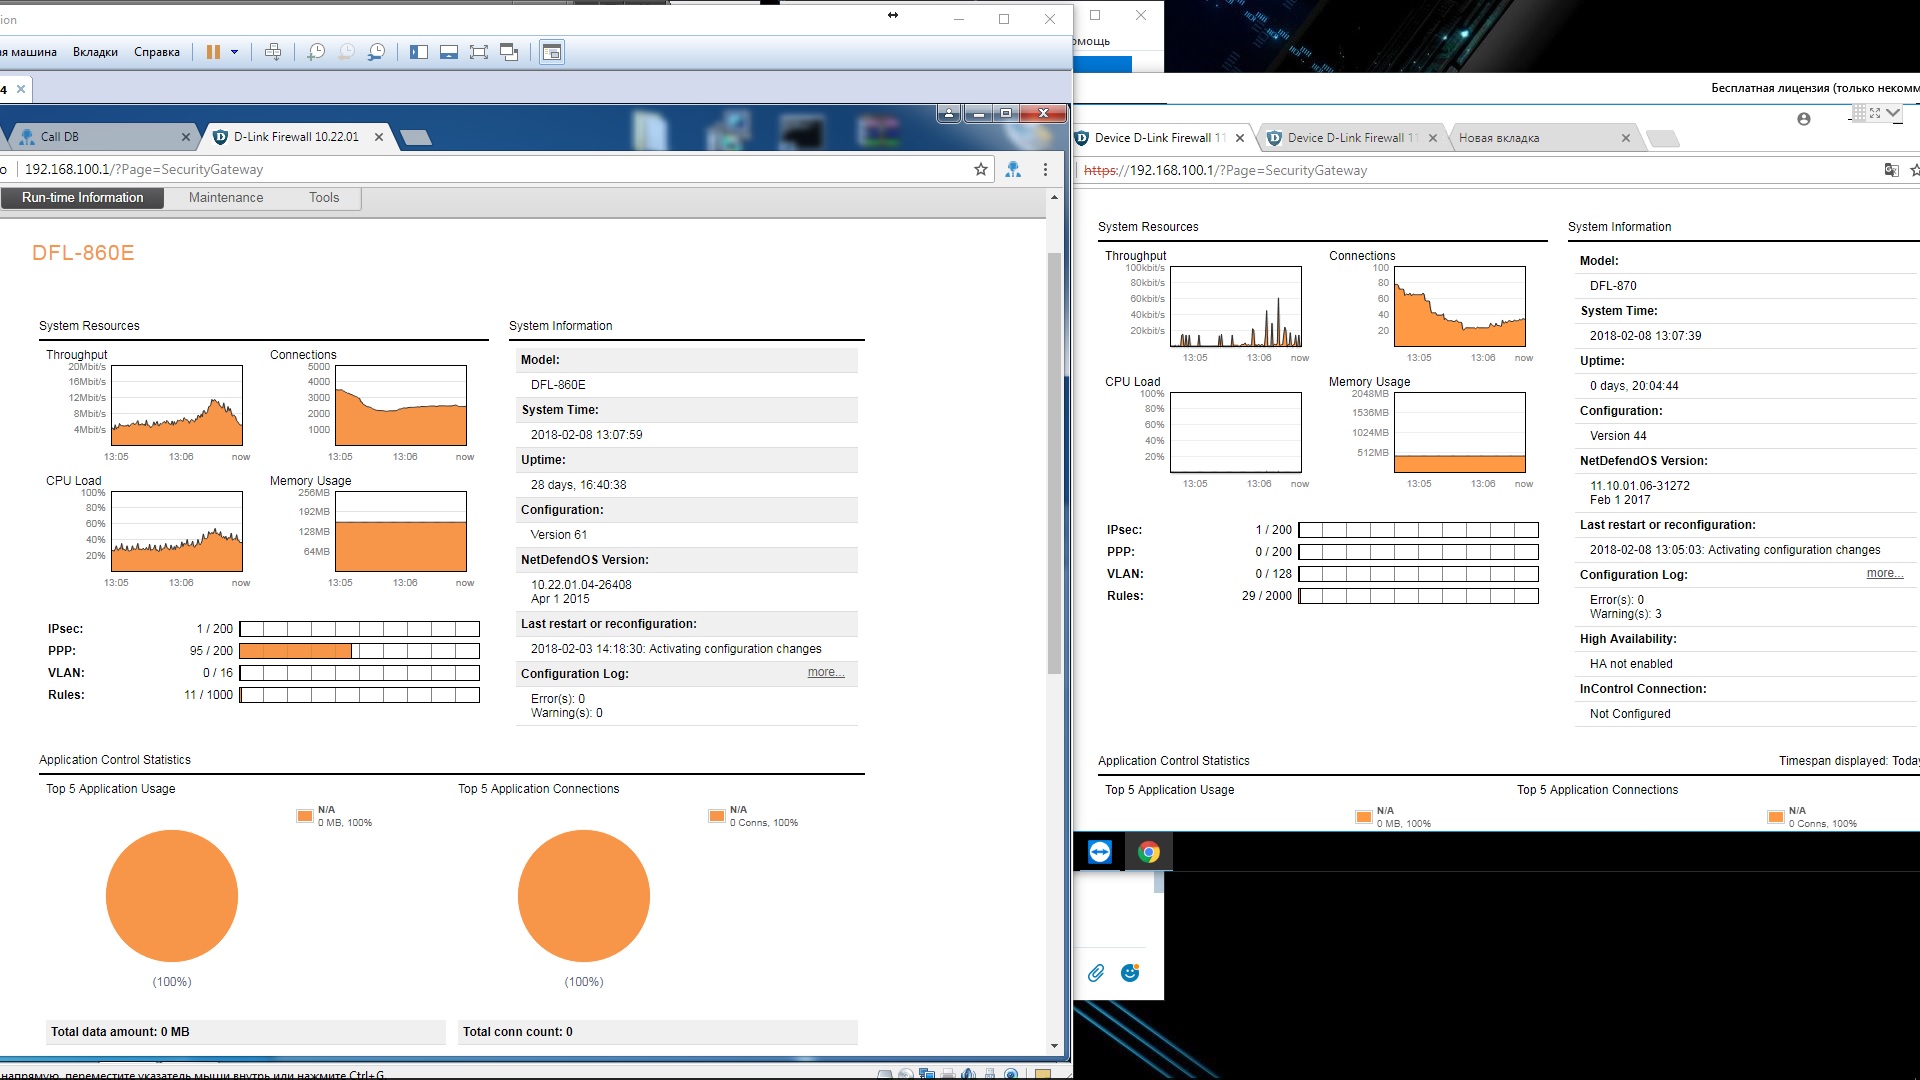Click the DFL-860E Configuration Log more link

(826, 673)
